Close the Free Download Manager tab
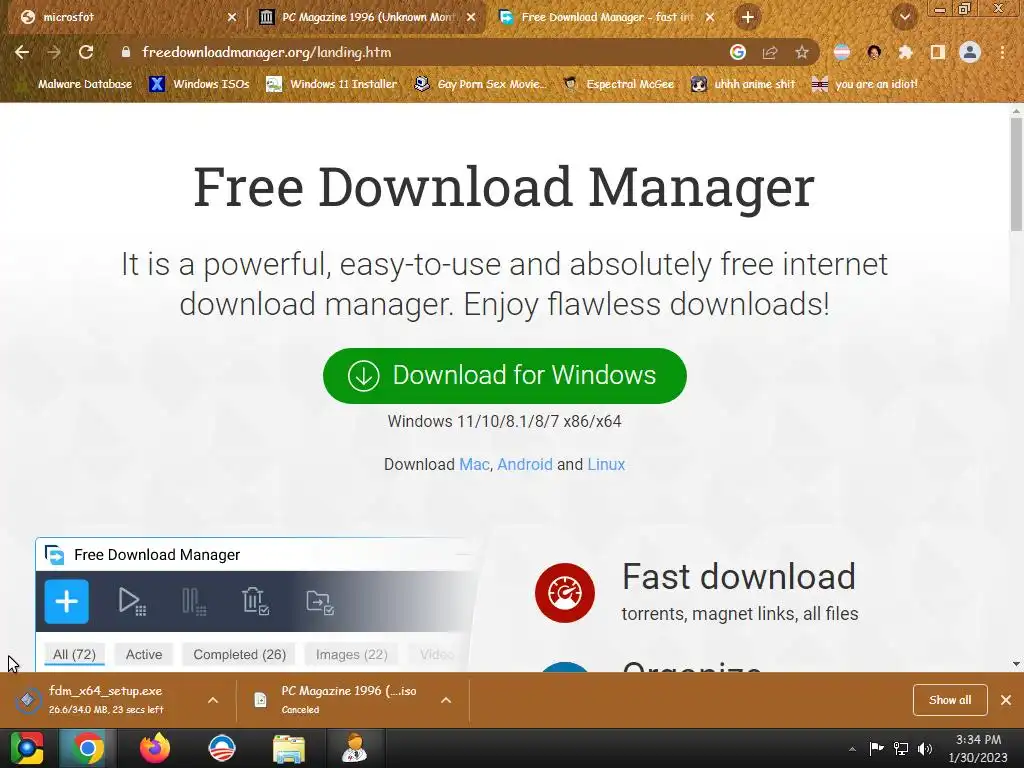The width and height of the screenshot is (1024, 768). [710, 17]
